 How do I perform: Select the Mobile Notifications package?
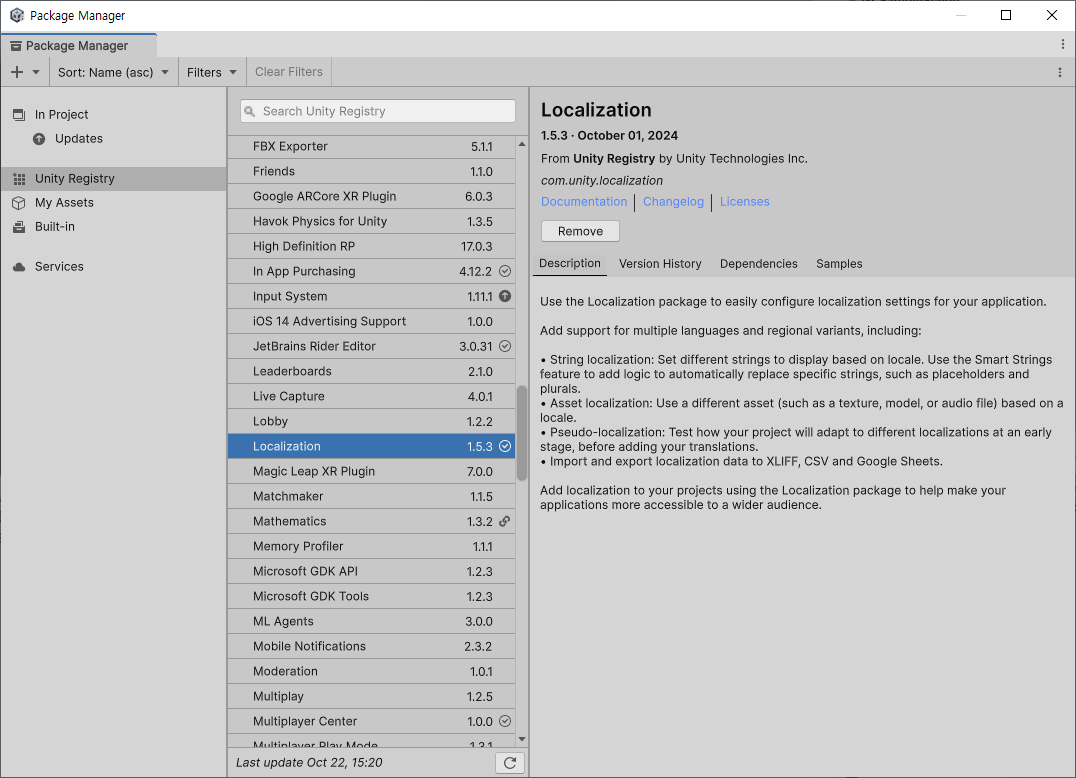[x=371, y=647]
